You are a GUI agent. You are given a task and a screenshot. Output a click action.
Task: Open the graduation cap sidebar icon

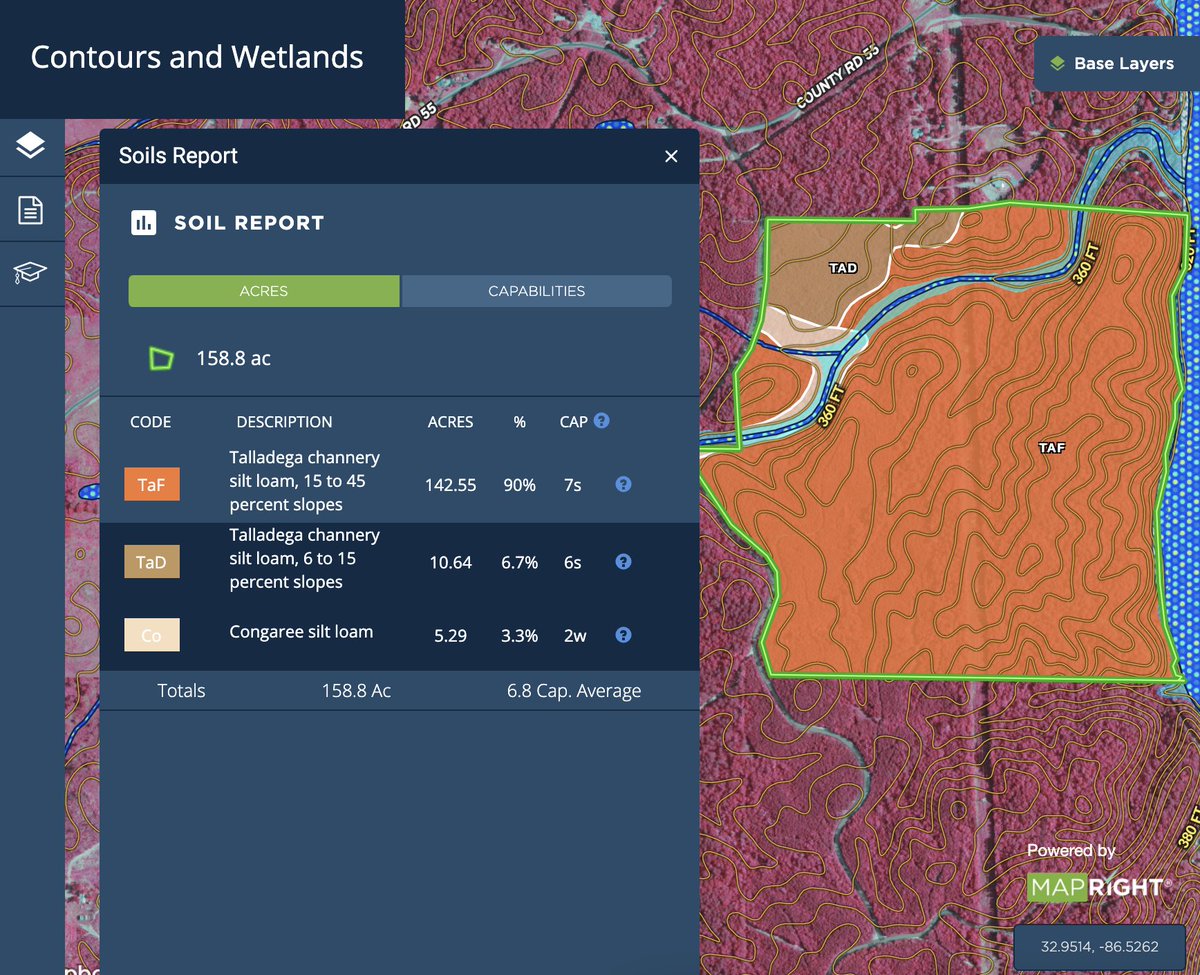coord(31,273)
